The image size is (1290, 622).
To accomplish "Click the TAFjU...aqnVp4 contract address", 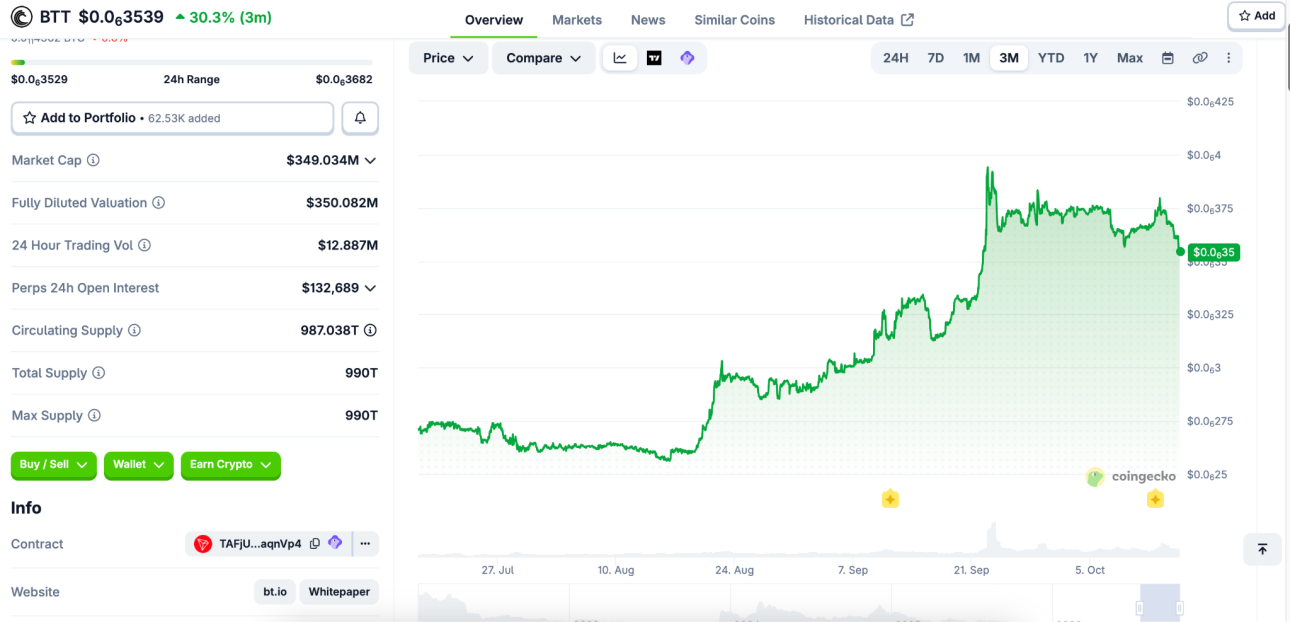I will click(x=260, y=544).
